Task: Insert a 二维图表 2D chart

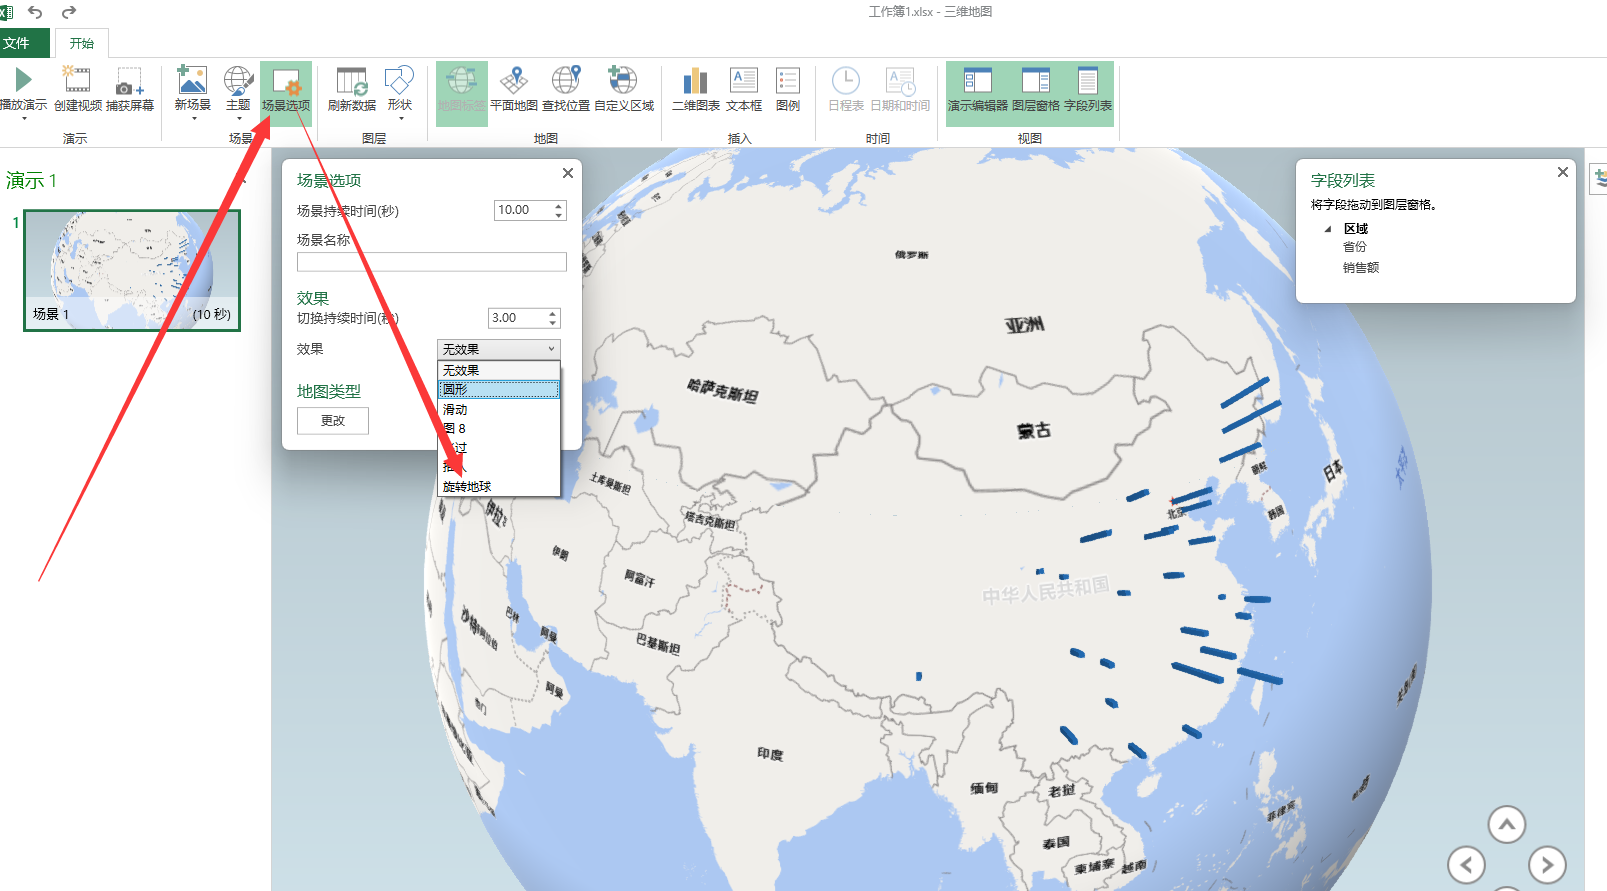Action: [x=695, y=80]
